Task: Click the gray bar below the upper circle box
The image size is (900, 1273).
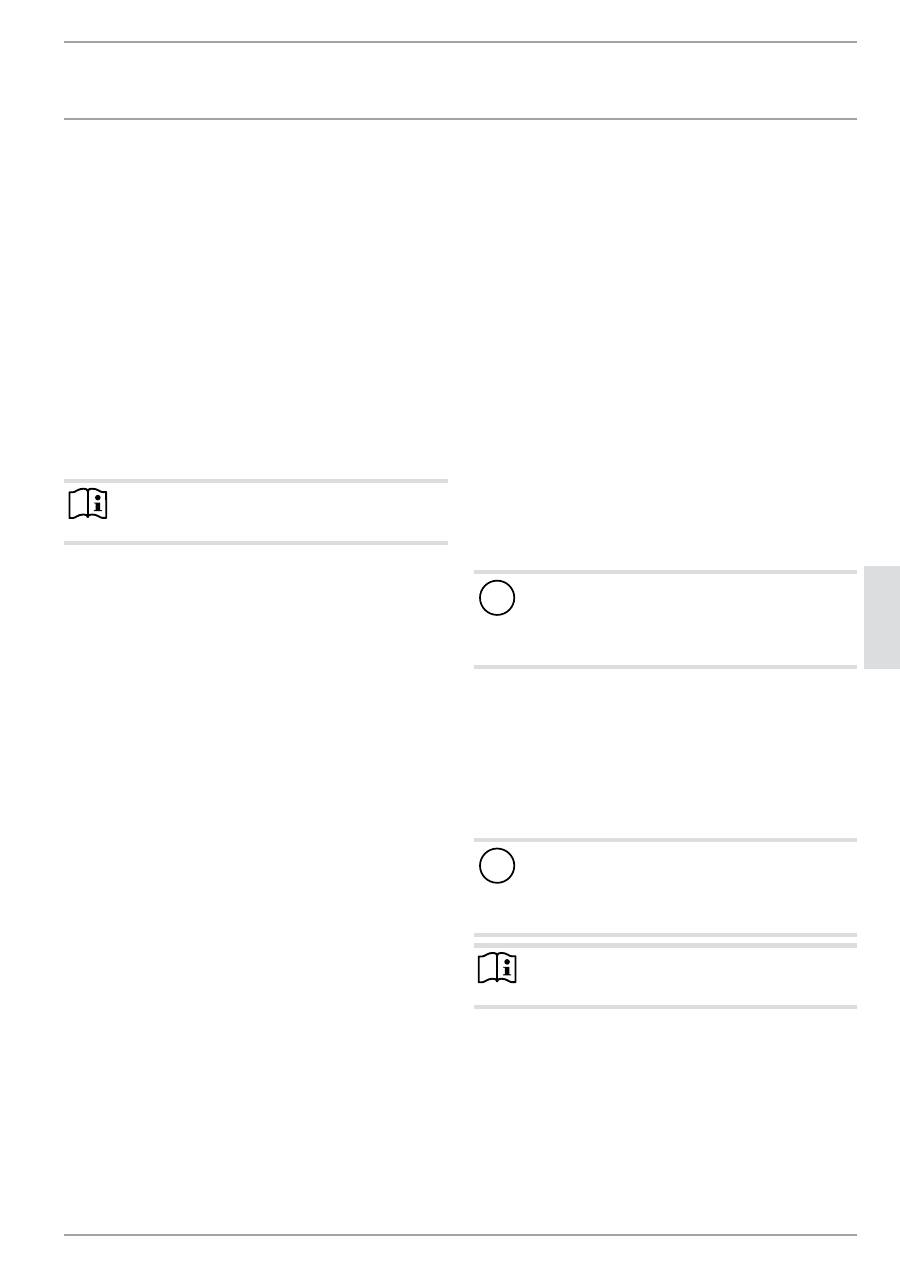Action: [x=664, y=666]
